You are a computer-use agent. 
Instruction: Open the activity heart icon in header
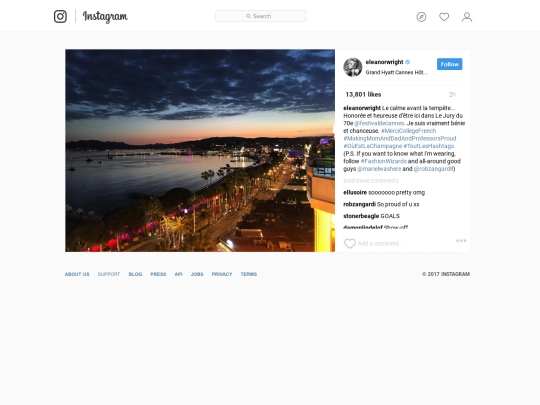[x=444, y=17]
